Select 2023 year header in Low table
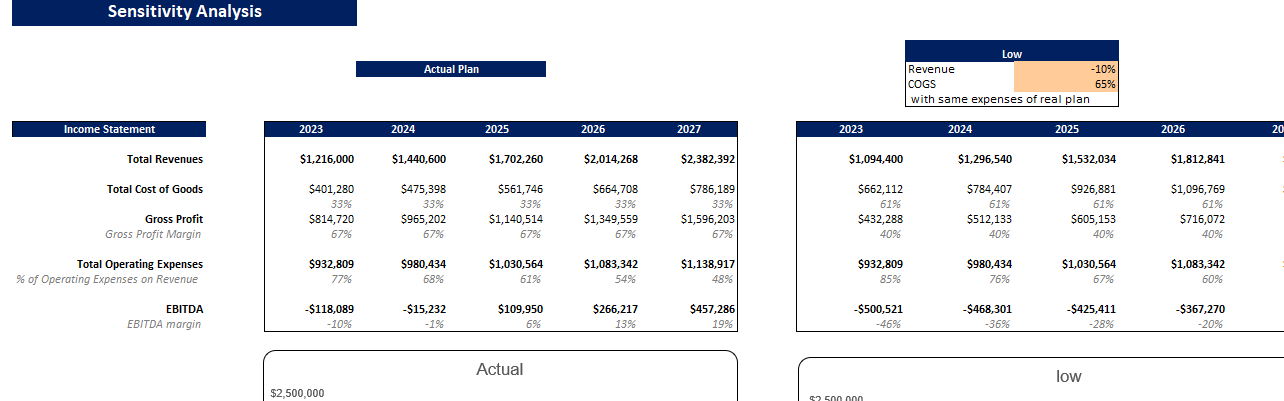 [851, 129]
